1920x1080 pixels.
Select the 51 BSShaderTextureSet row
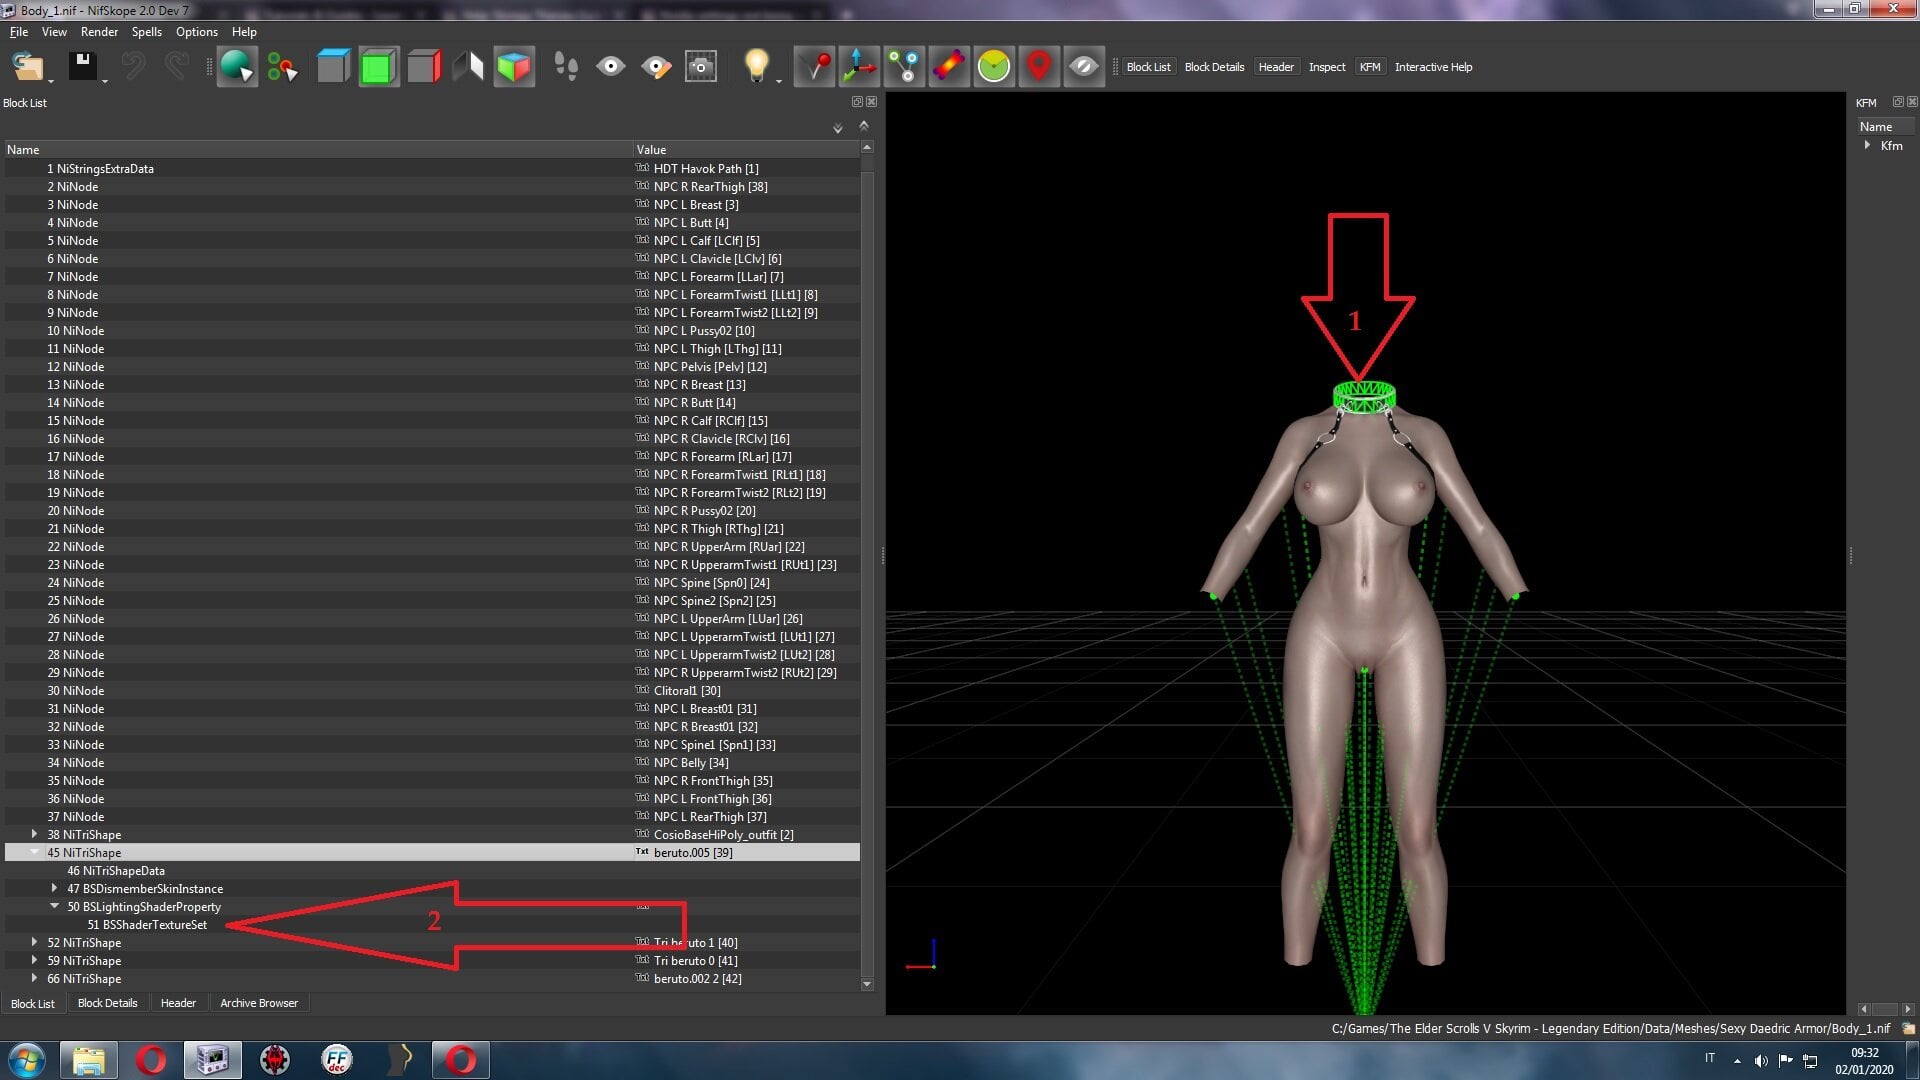tap(432, 924)
